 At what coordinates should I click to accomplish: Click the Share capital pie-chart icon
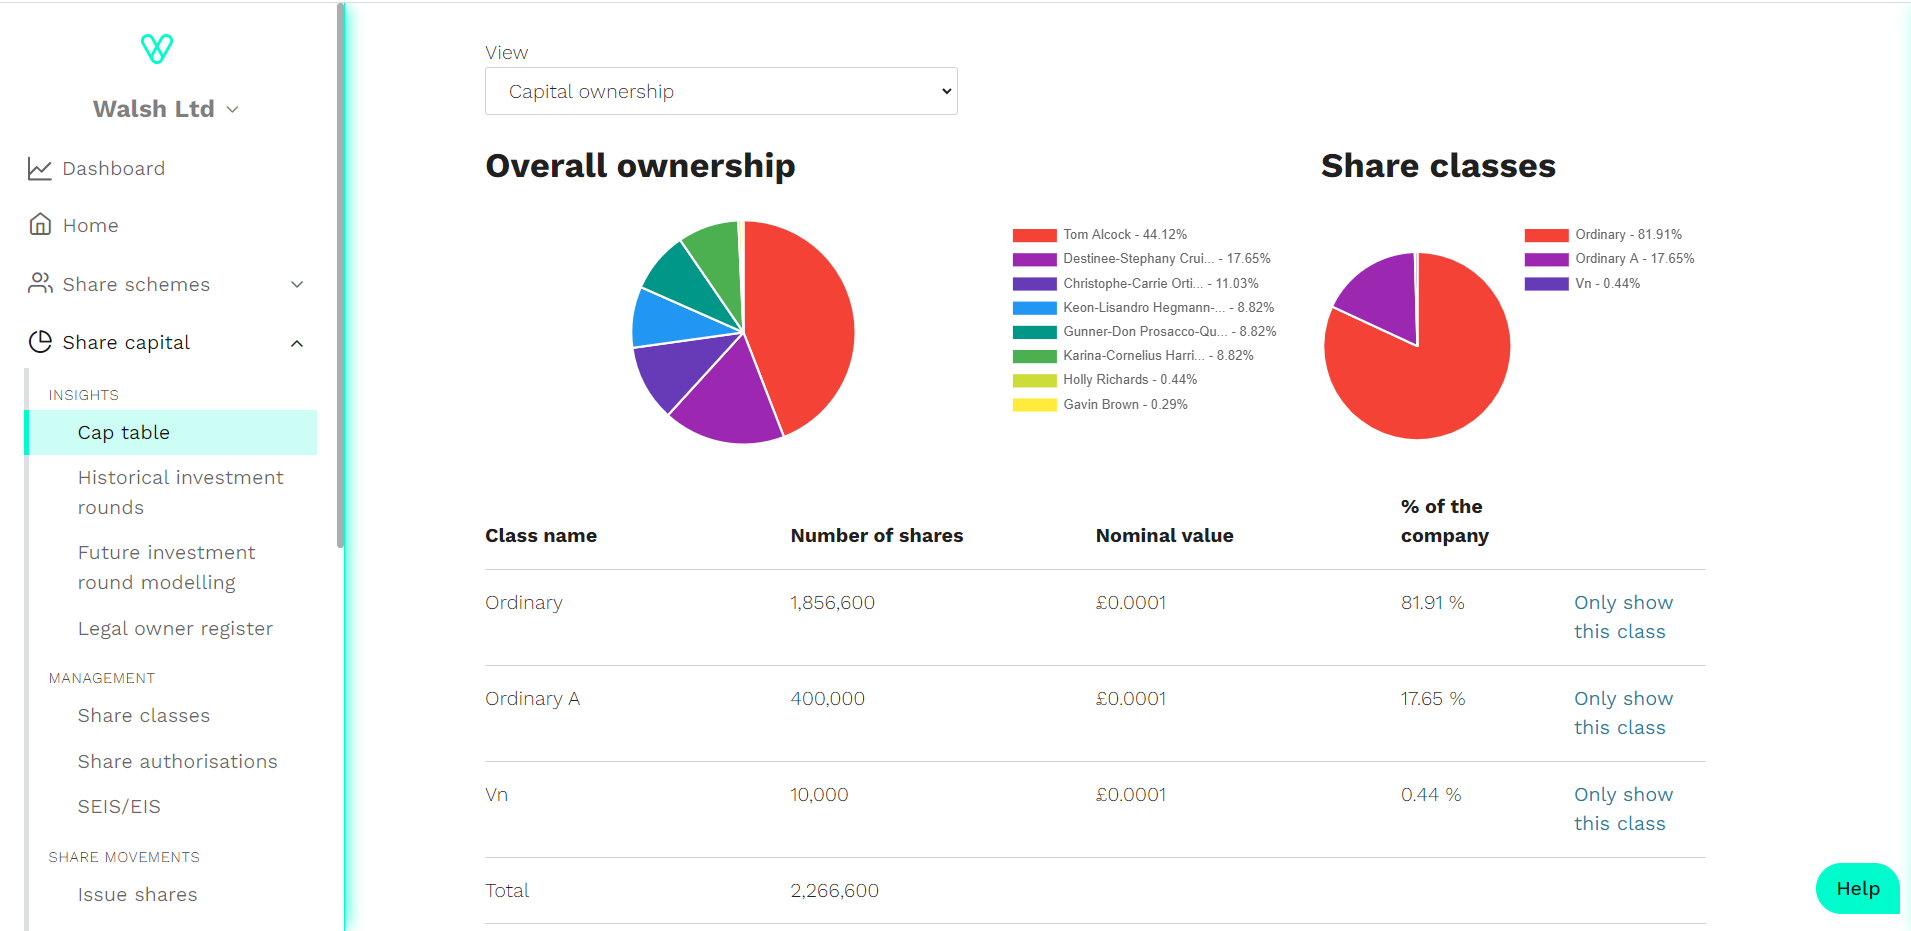40,341
